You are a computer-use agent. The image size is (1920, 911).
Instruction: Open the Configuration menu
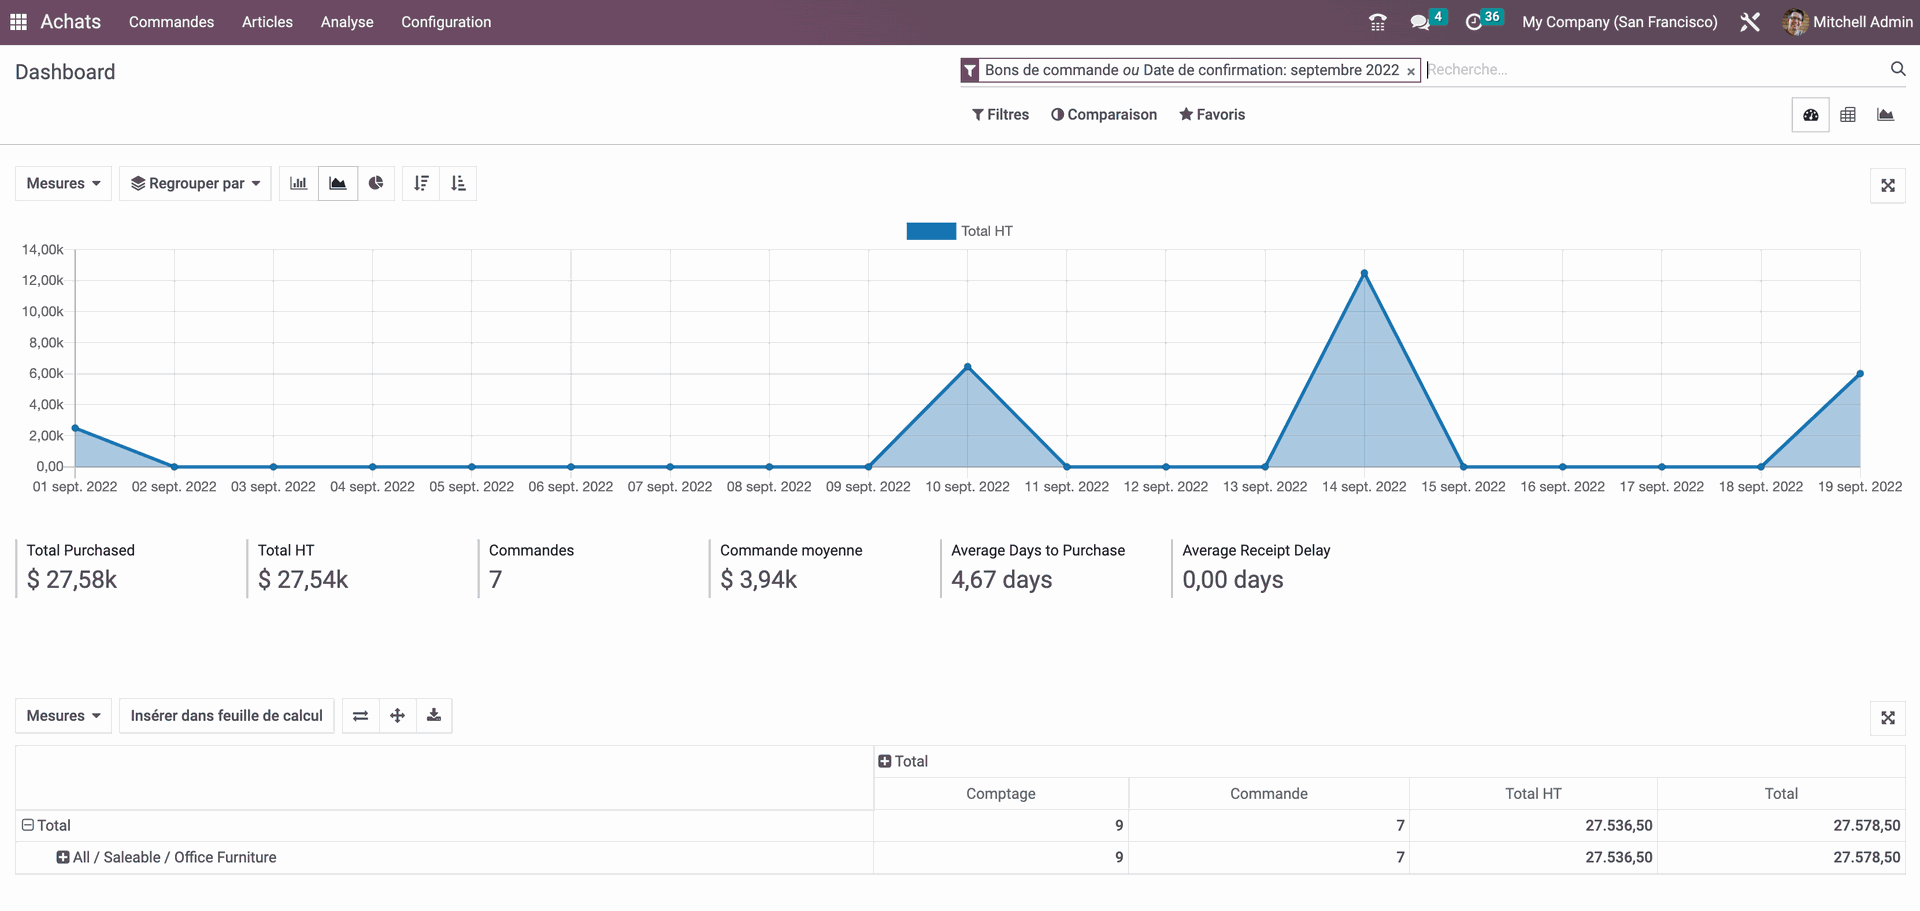(446, 22)
